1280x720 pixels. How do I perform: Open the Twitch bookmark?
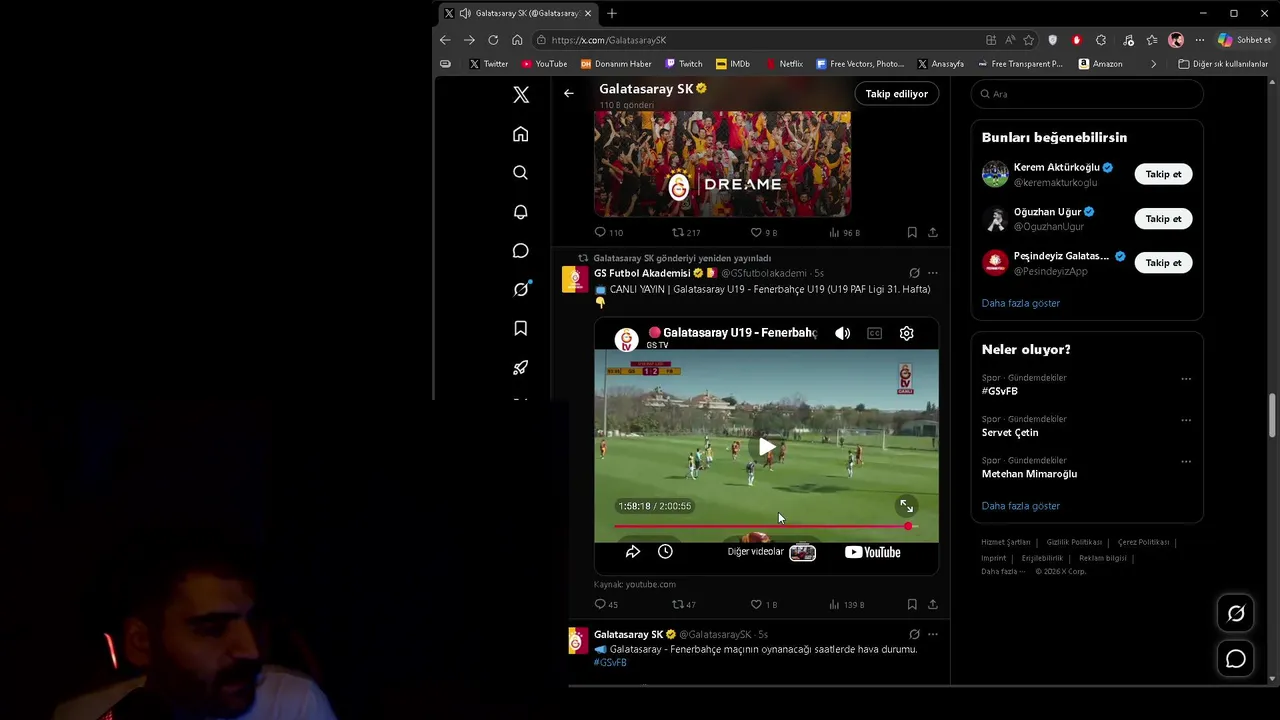coord(684,64)
